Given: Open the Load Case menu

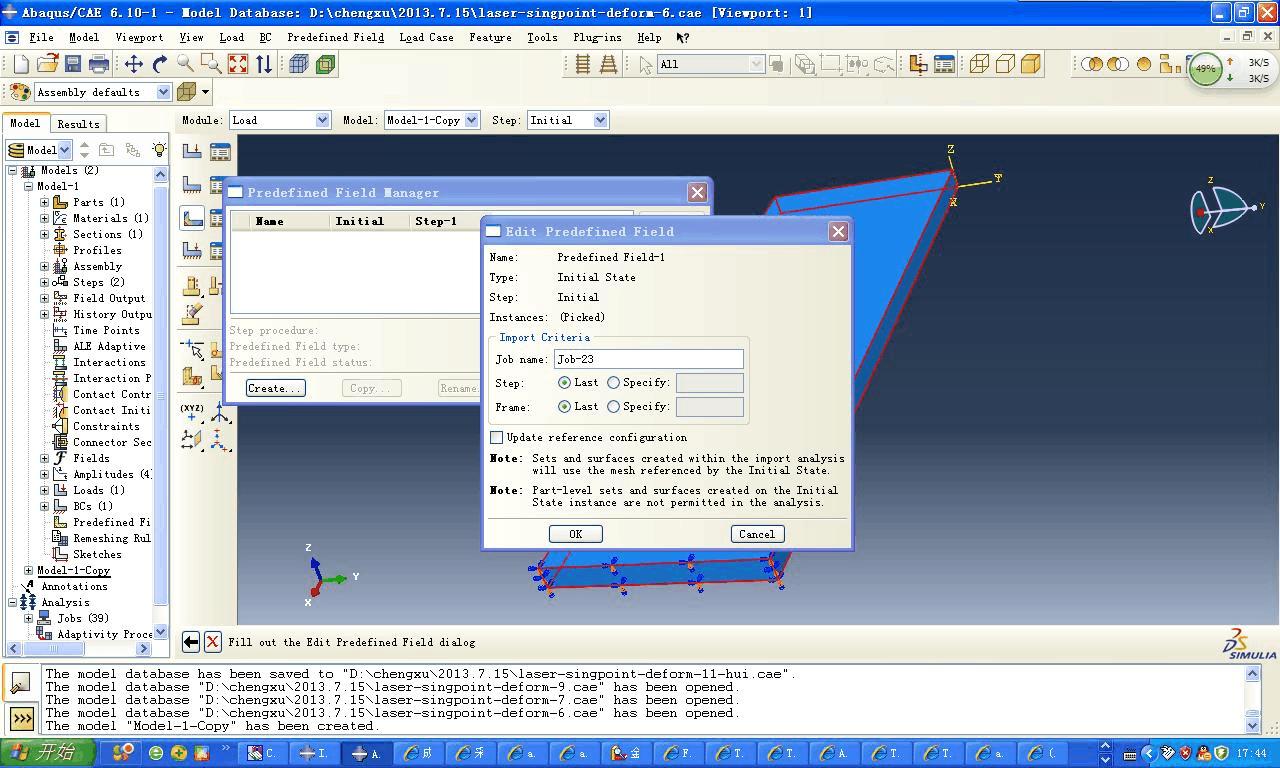Looking at the screenshot, I should [426, 38].
